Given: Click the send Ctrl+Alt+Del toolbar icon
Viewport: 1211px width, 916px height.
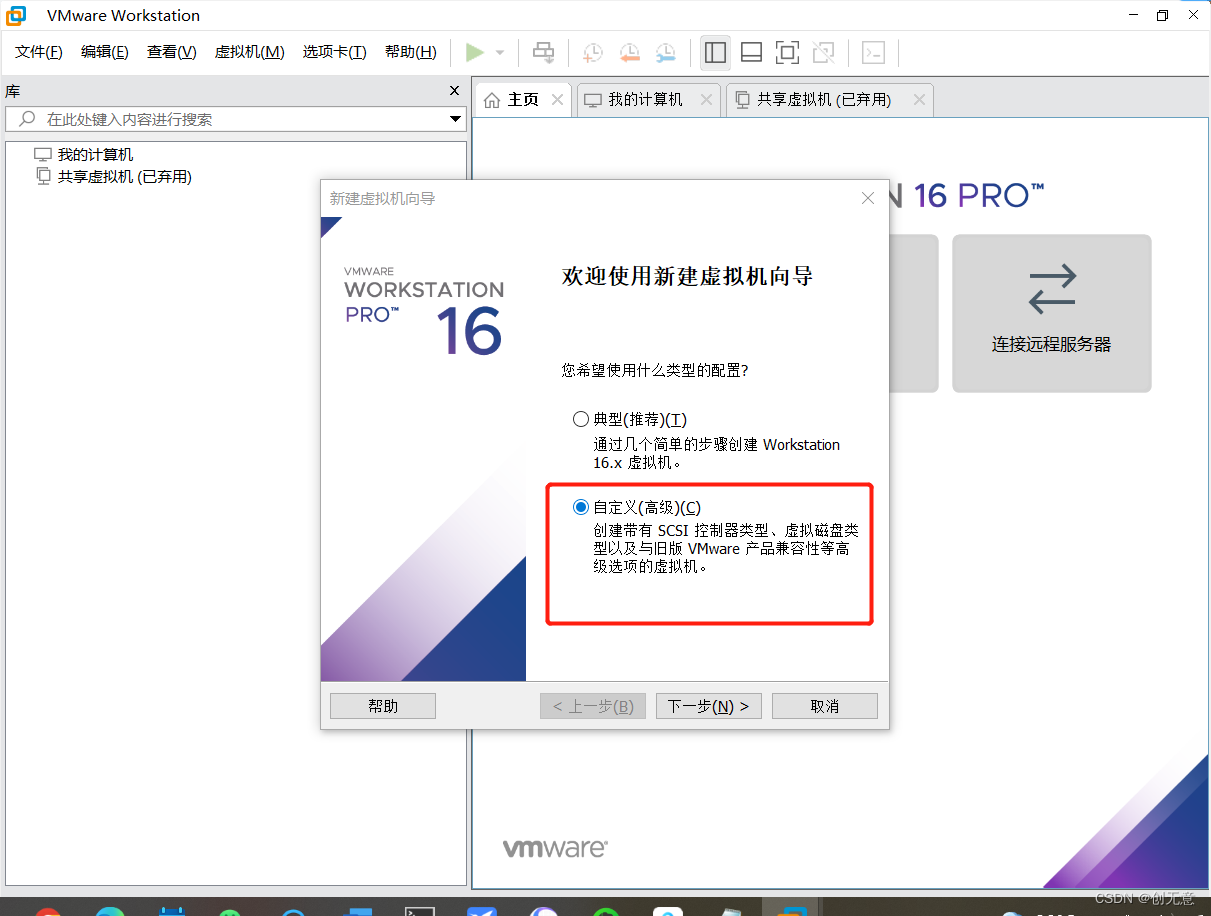Looking at the screenshot, I should point(543,52).
